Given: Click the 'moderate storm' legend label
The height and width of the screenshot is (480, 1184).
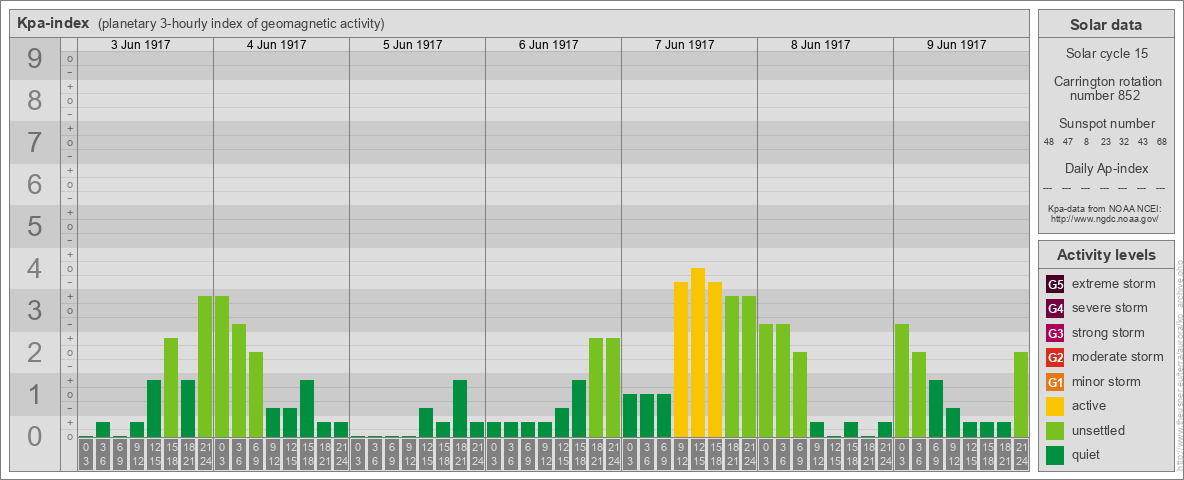Looking at the screenshot, I should tap(1118, 356).
